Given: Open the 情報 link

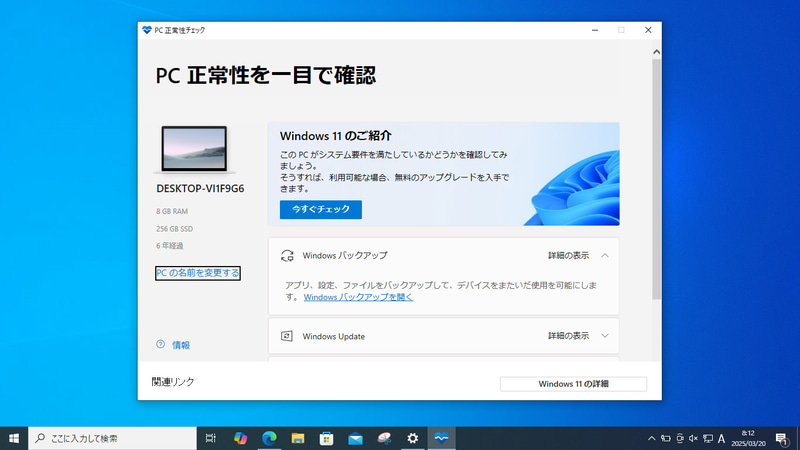Looking at the screenshot, I should pyautogui.click(x=181, y=345).
